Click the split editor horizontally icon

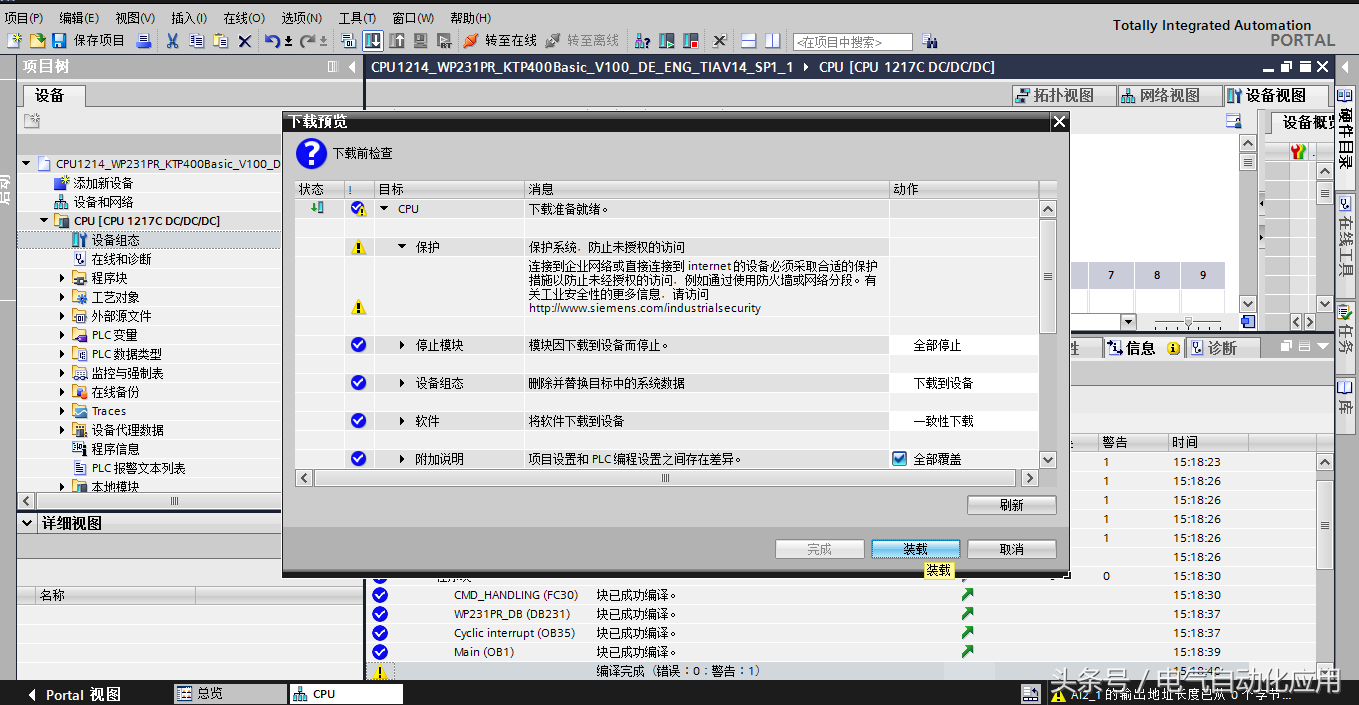(x=749, y=41)
